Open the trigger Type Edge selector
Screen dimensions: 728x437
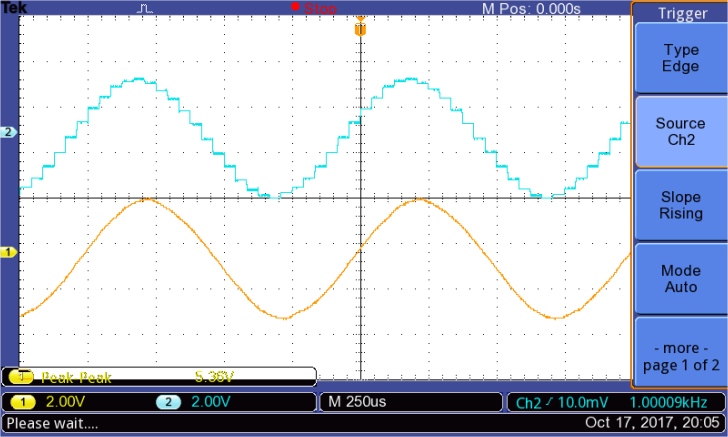click(680, 58)
